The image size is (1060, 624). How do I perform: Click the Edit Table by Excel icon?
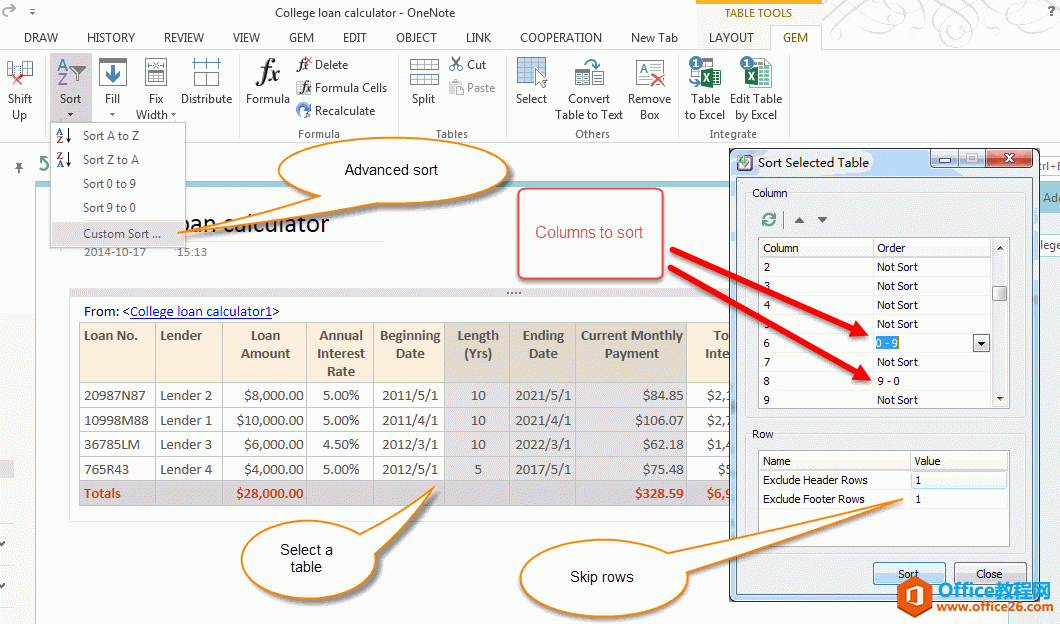pos(756,74)
